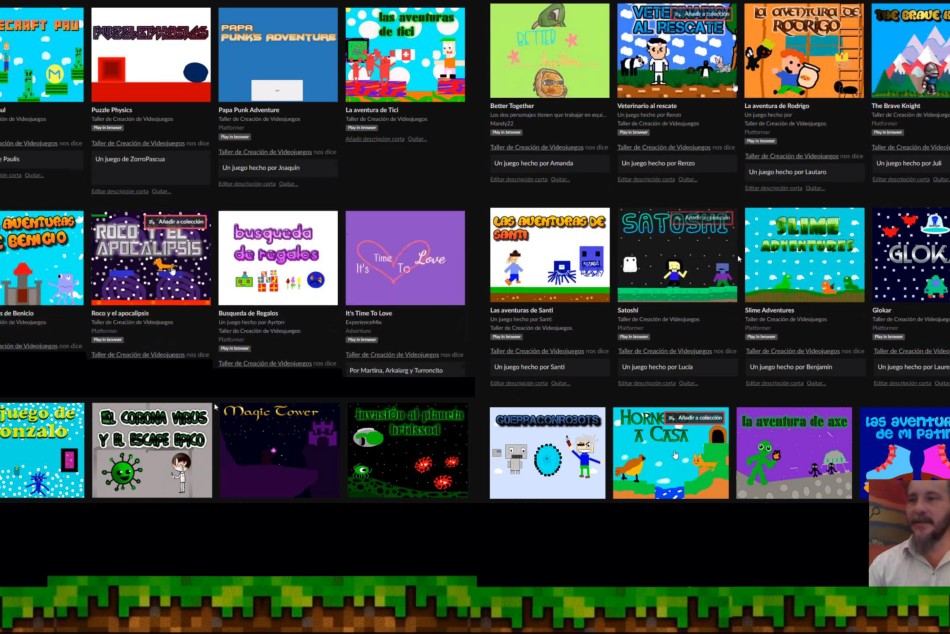Select El Corona Virus y el Escape Epico thumbnail
This screenshot has height=634, width=950.
click(x=152, y=451)
